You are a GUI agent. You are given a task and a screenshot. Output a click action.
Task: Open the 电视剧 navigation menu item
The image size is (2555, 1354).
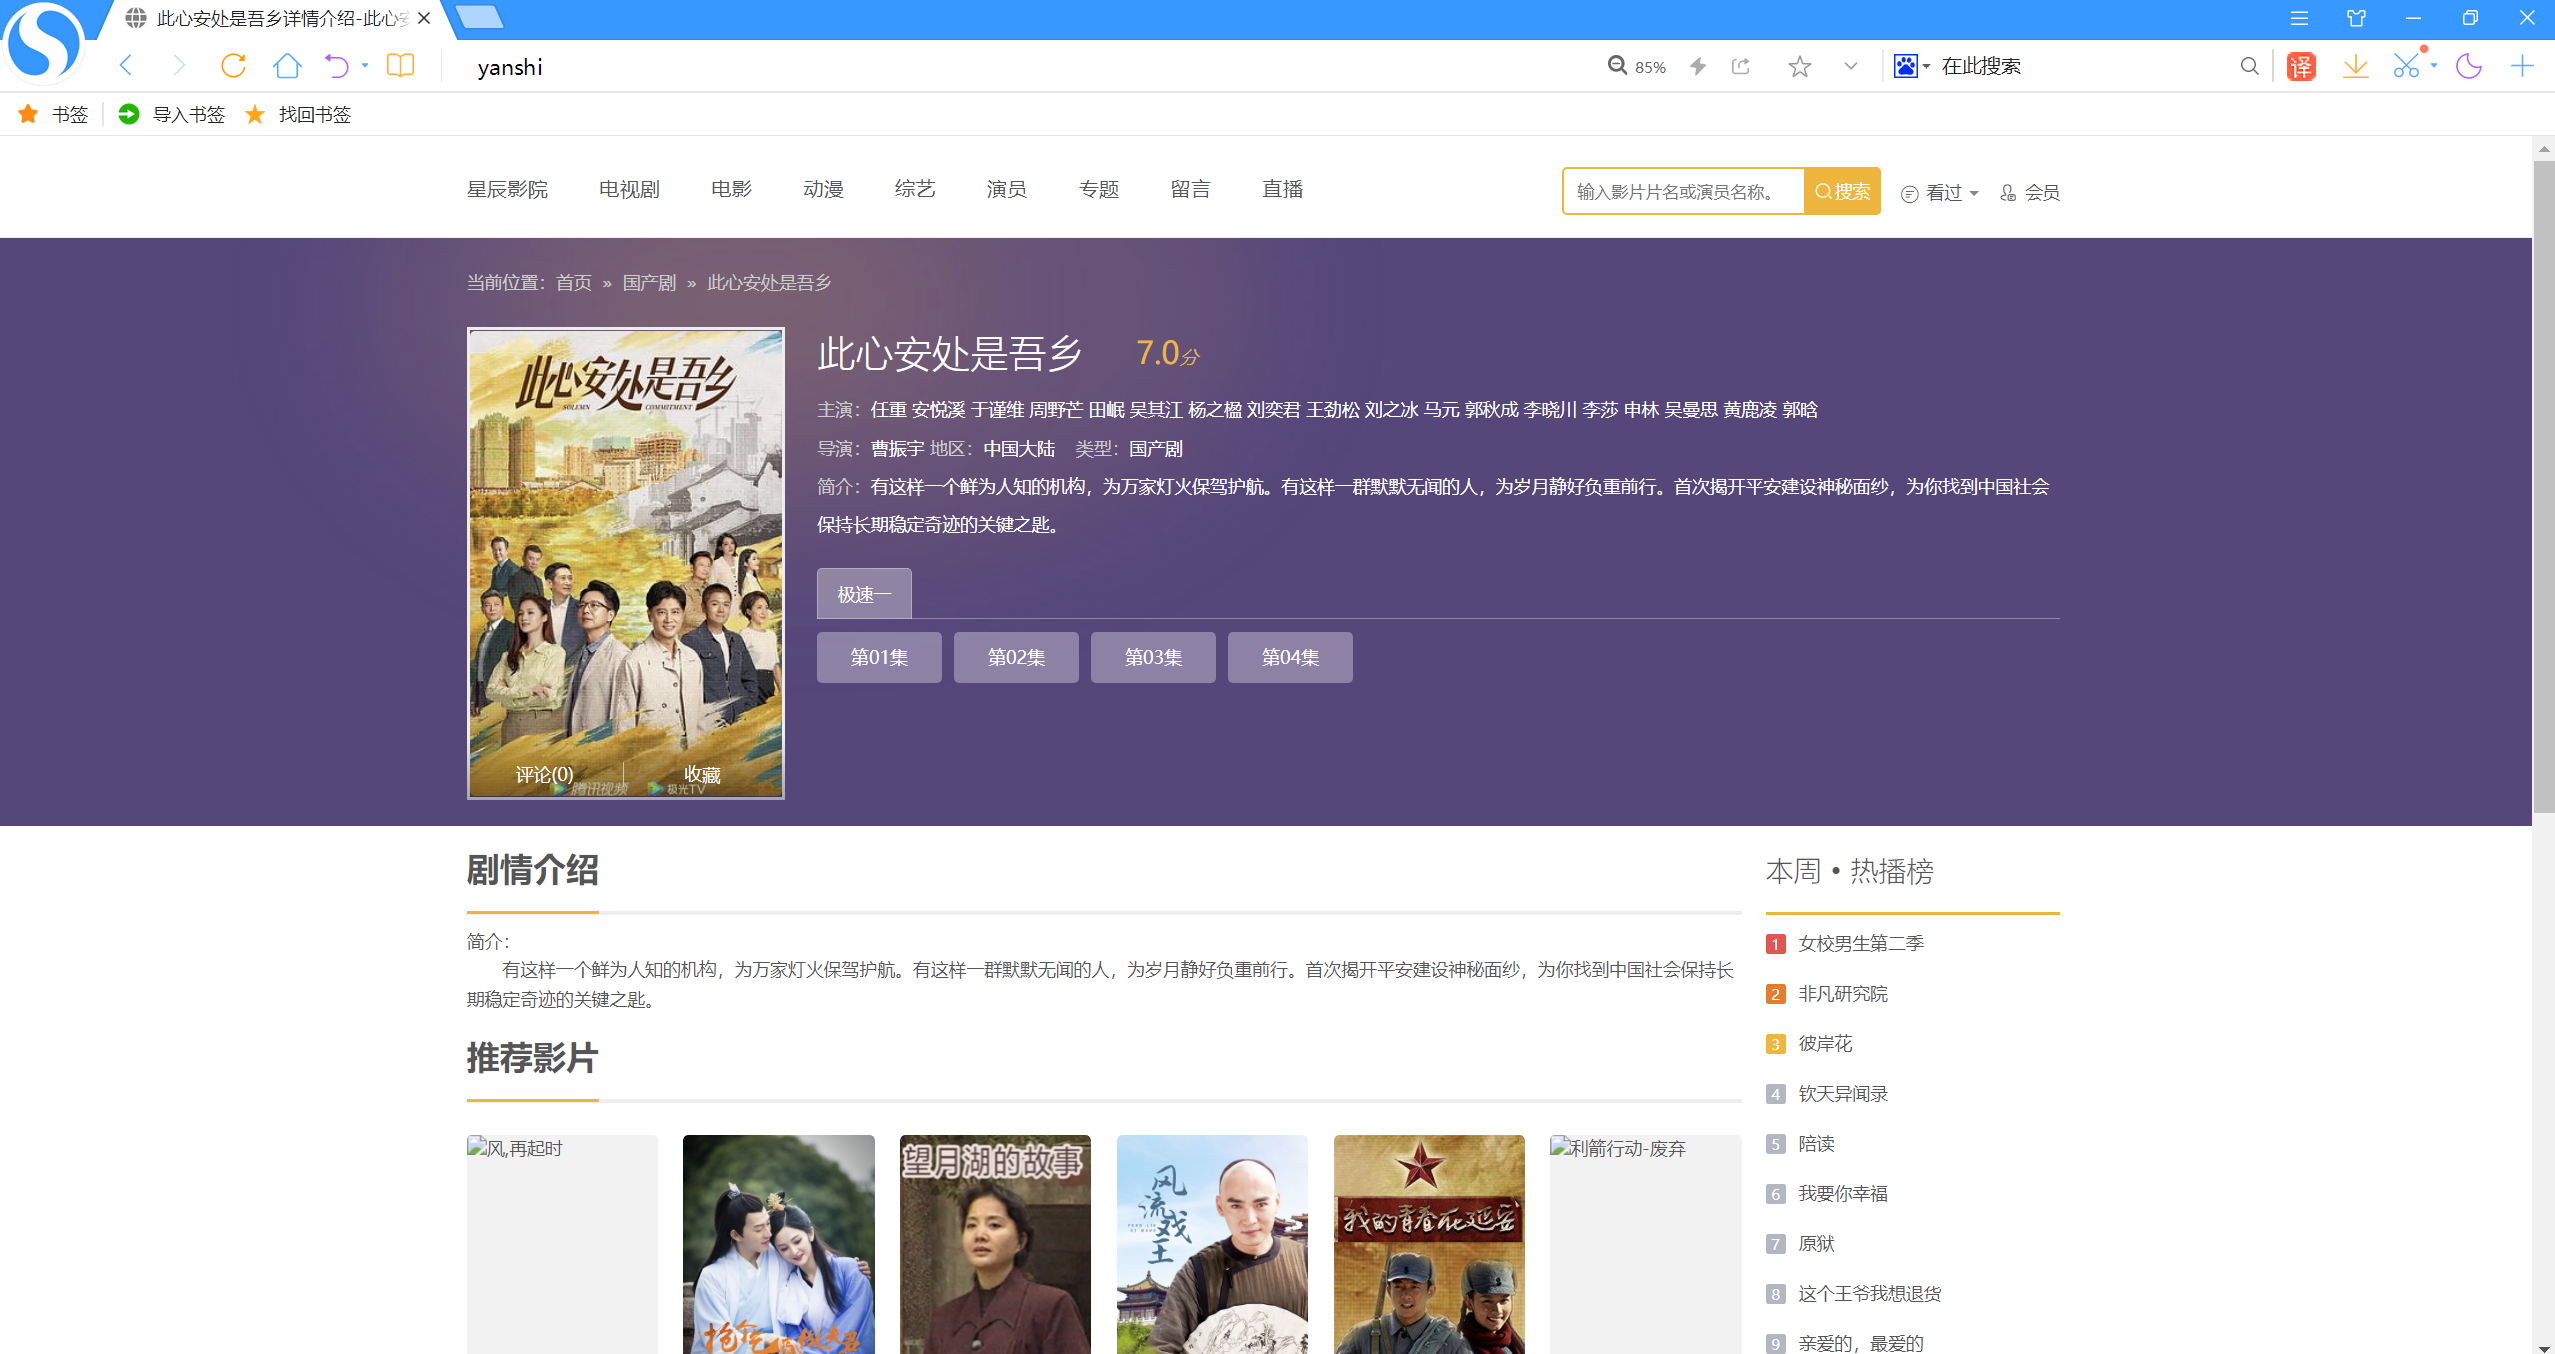629,189
